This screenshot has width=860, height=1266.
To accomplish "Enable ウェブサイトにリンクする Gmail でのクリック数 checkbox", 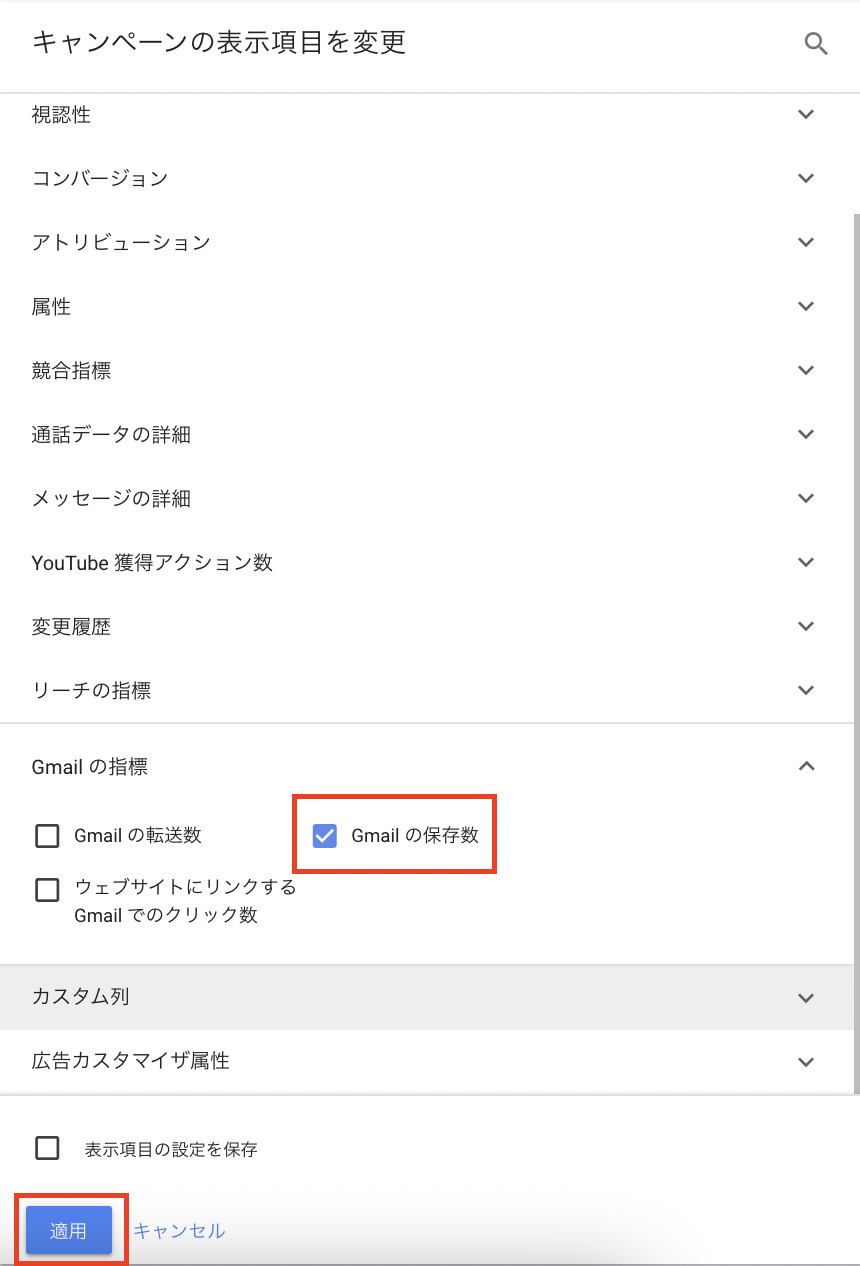I will point(47,890).
